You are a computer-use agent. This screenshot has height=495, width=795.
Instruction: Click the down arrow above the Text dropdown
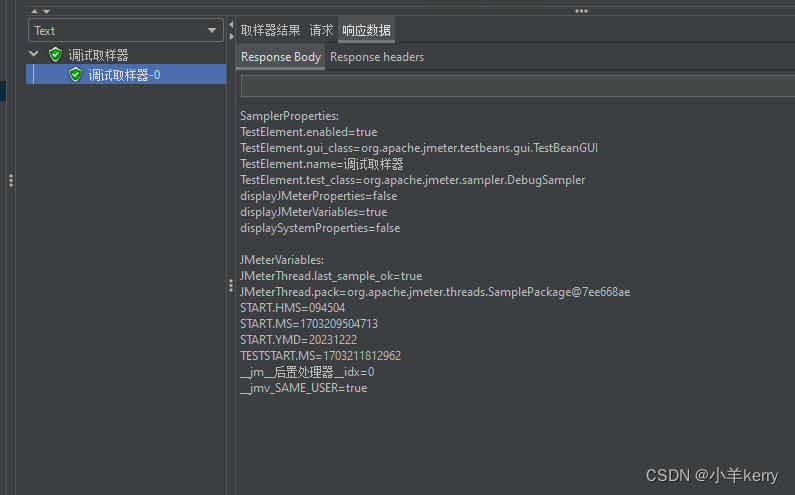(47, 11)
